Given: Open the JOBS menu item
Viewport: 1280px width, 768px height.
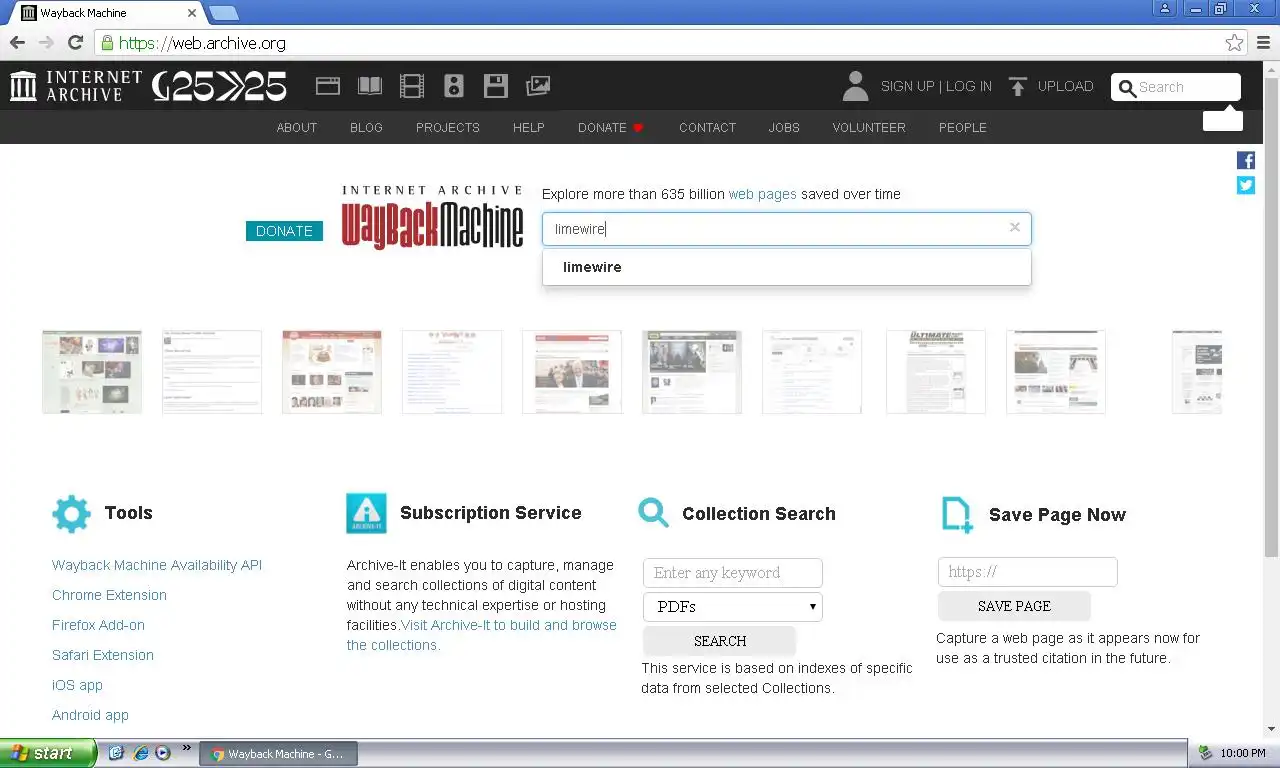Looking at the screenshot, I should [784, 128].
